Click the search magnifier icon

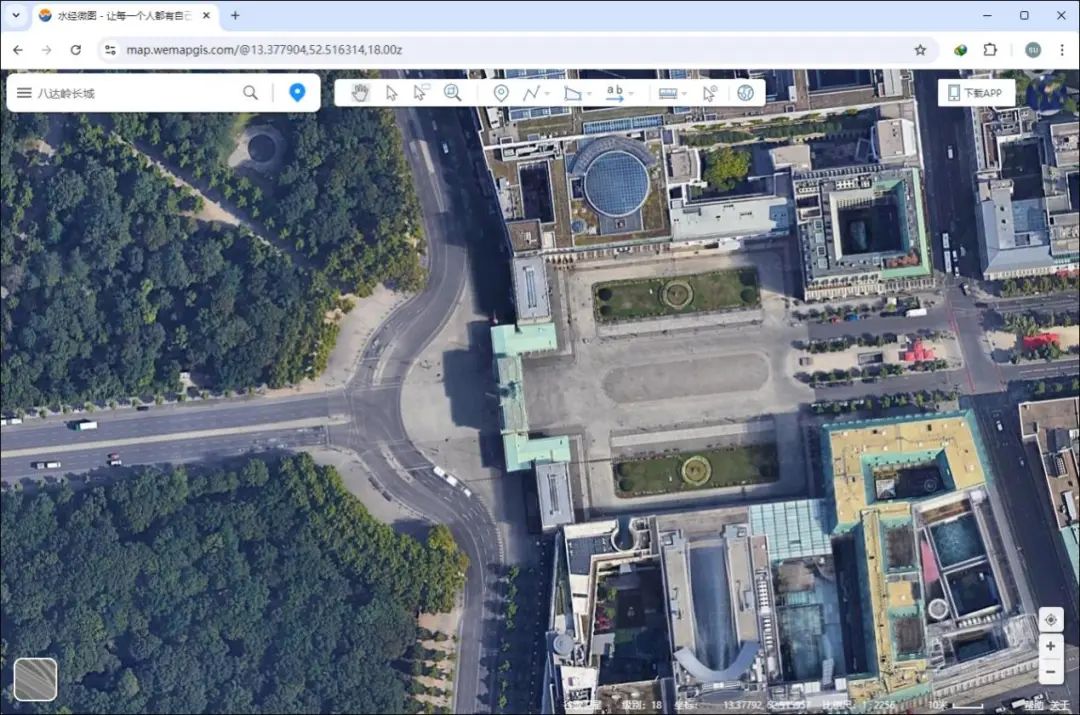[x=250, y=92]
